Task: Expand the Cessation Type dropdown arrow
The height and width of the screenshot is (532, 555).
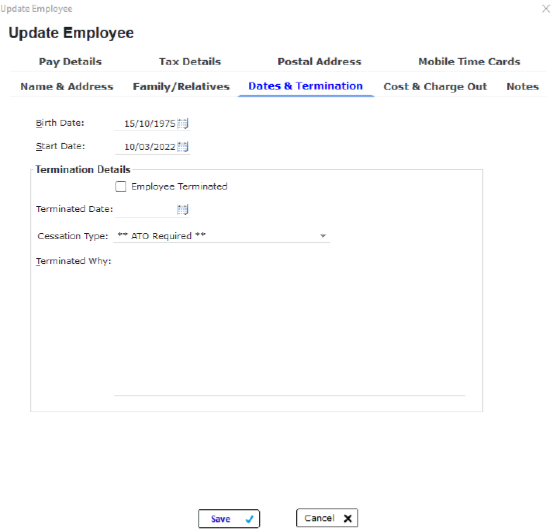Action: [x=323, y=236]
